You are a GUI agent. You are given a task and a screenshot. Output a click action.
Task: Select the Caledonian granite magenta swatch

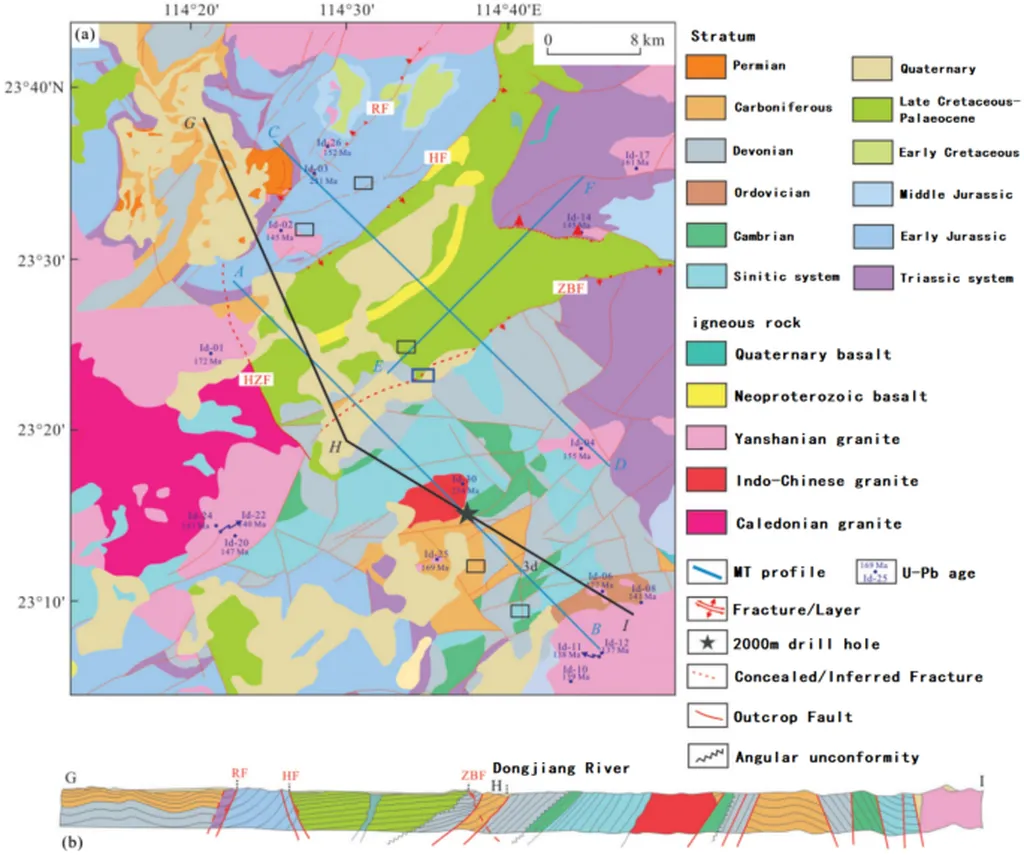click(704, 522)
